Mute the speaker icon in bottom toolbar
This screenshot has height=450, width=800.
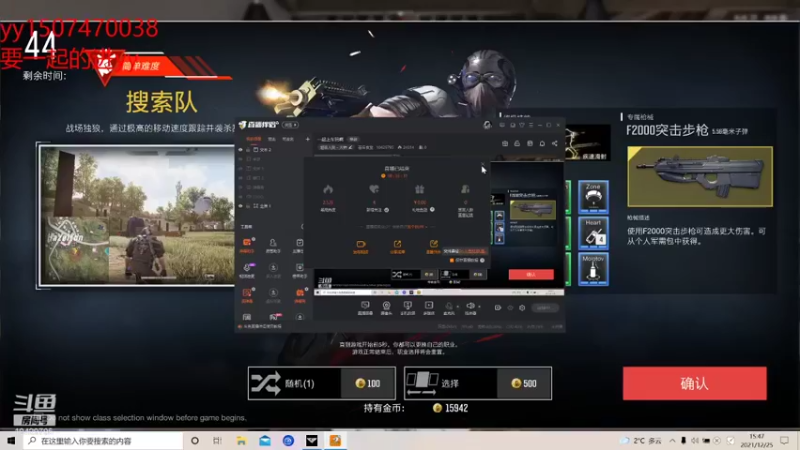click(x=470, y=307)
